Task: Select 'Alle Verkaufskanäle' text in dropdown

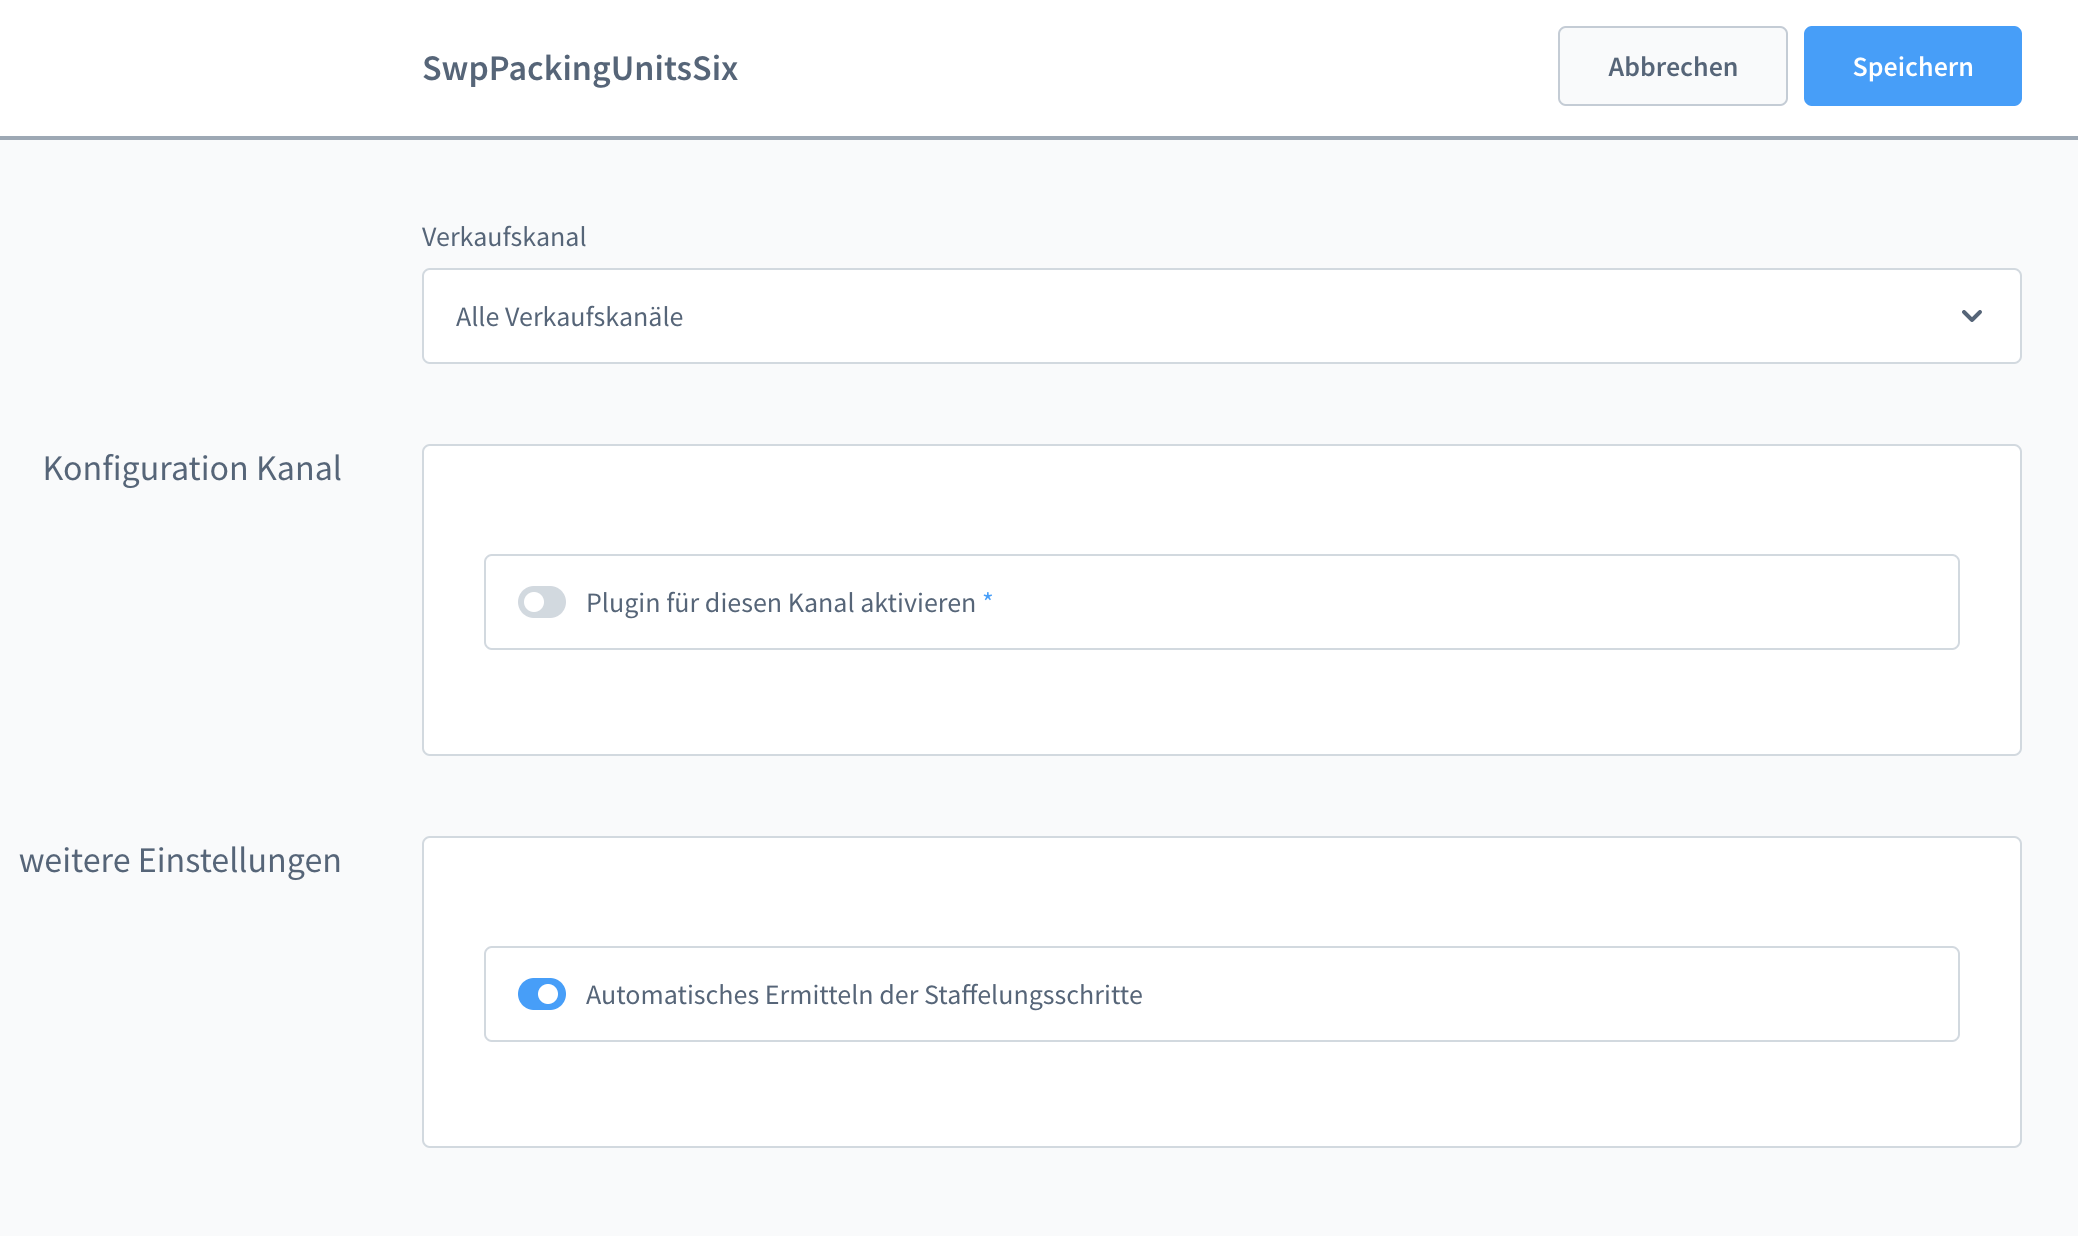Action: point(569,317)
